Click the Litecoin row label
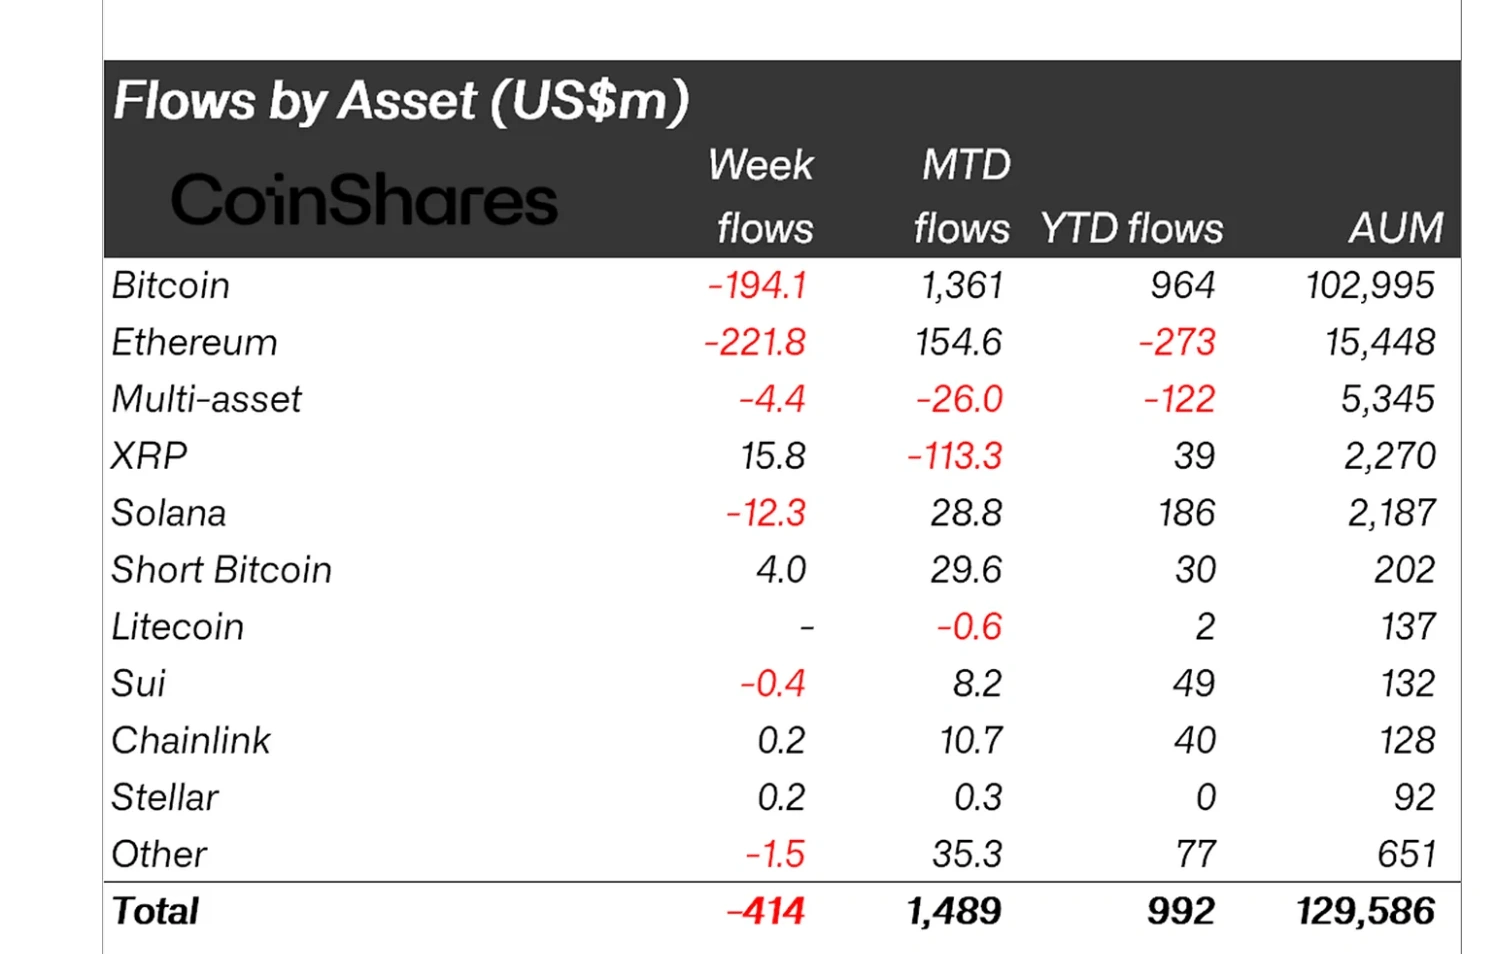The height and width of the screenshot is (954, 1504). click(178, 627)
